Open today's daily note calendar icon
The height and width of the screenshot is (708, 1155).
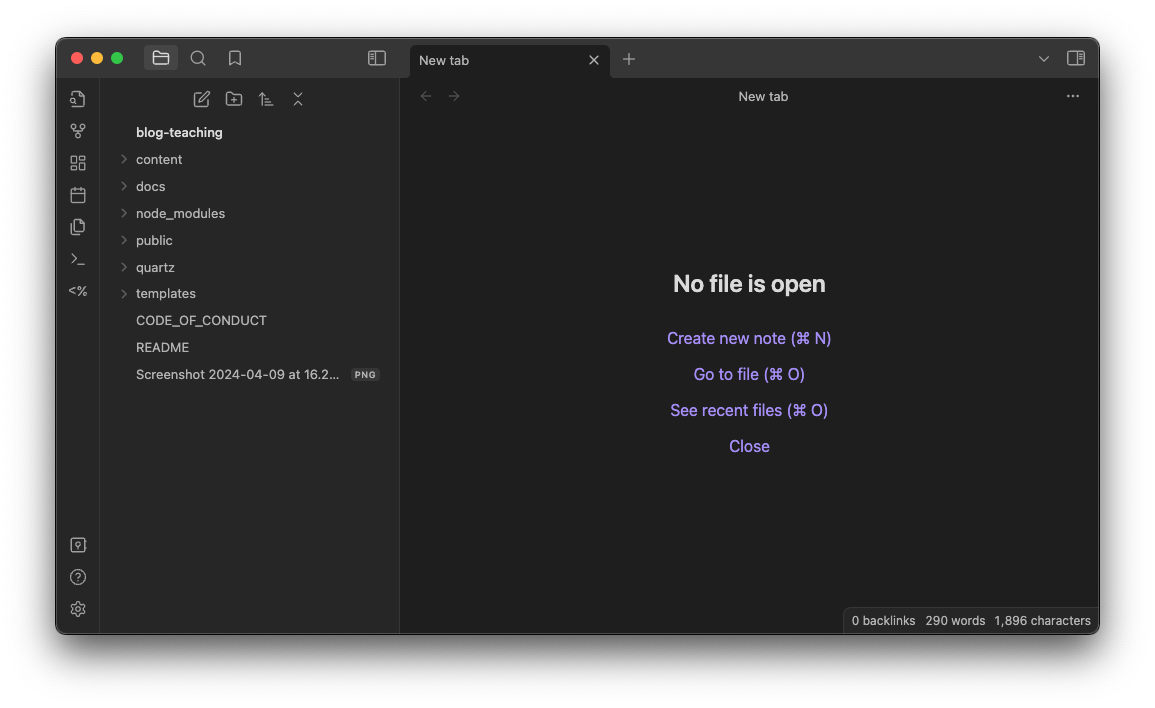(x=77, y=195)
